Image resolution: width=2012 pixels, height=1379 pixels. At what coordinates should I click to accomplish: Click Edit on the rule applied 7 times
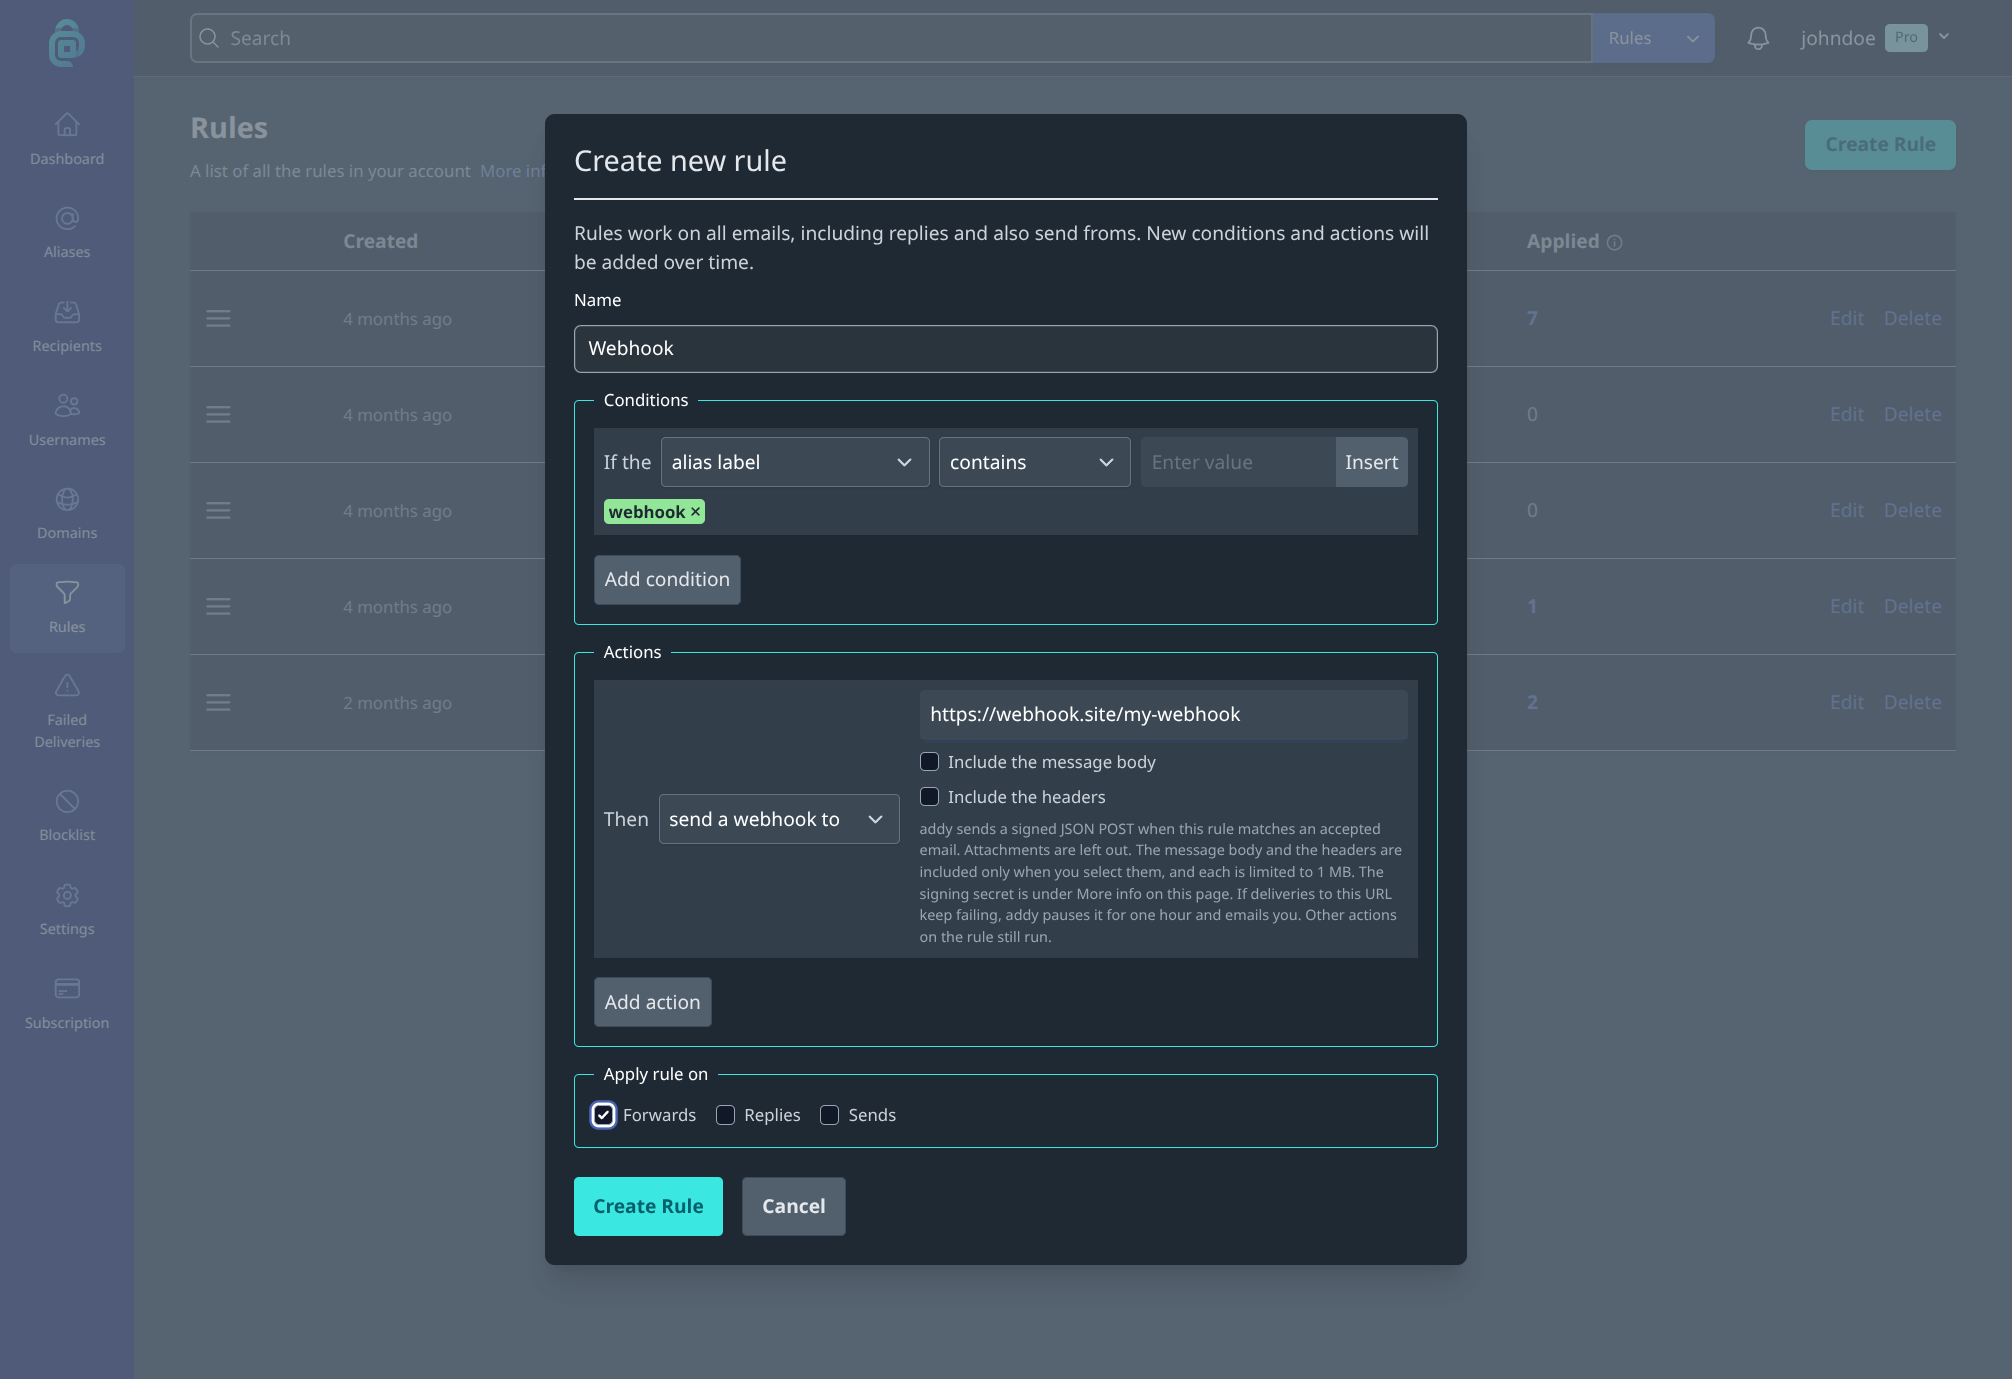tap(1846, 318)
